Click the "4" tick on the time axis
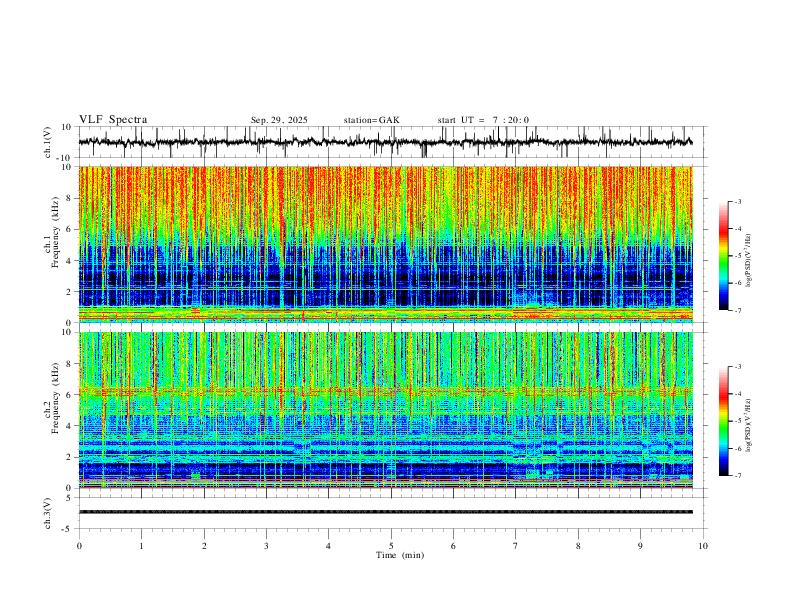The width and height of the screenshot is (792, 612). 328,546
